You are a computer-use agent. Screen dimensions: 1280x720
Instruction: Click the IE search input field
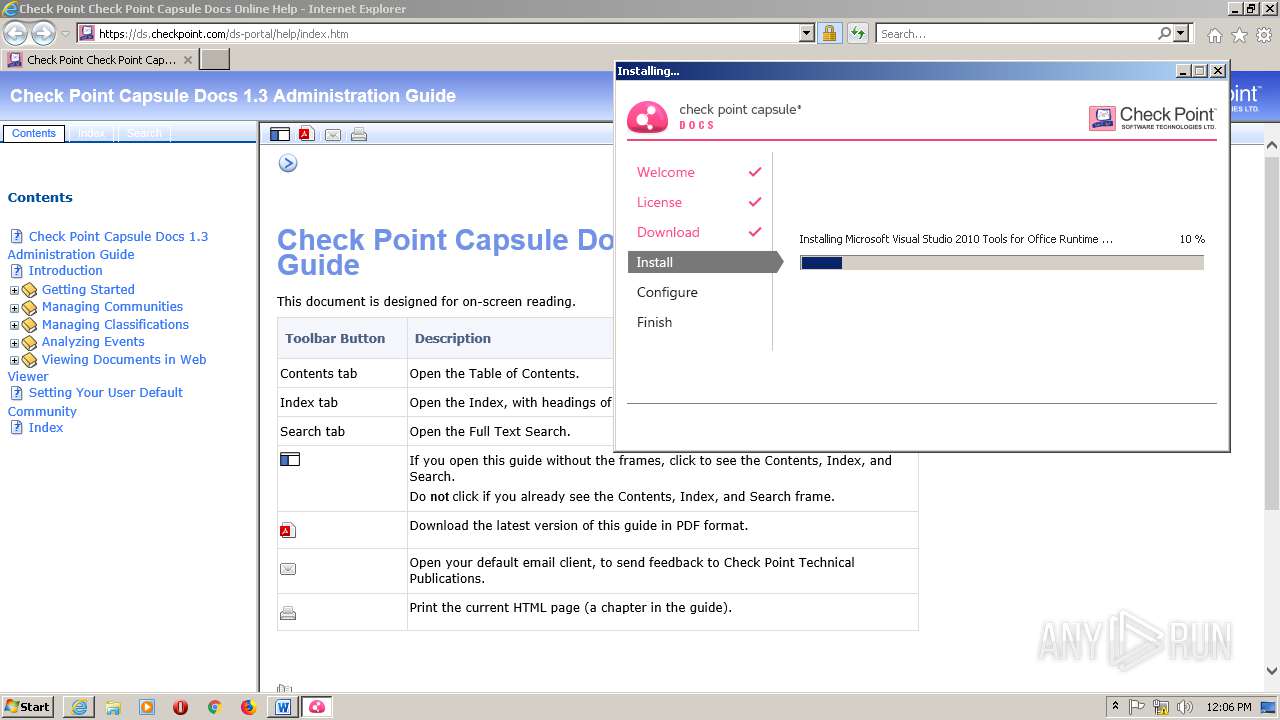[x=1016, y=33]
